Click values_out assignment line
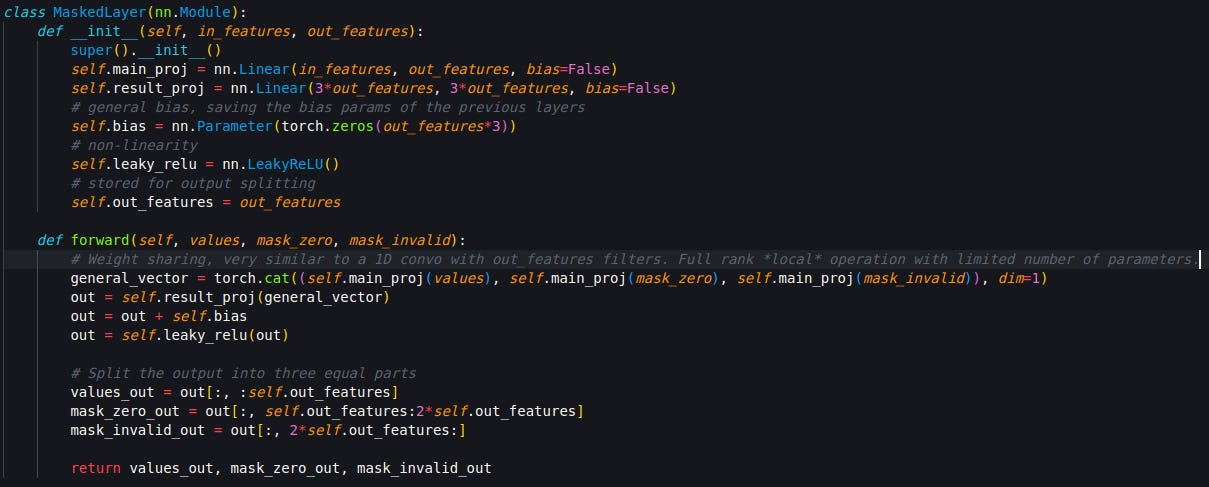Image resolution: width=1209 pixels, height=487 pixels. click(234, 392)
